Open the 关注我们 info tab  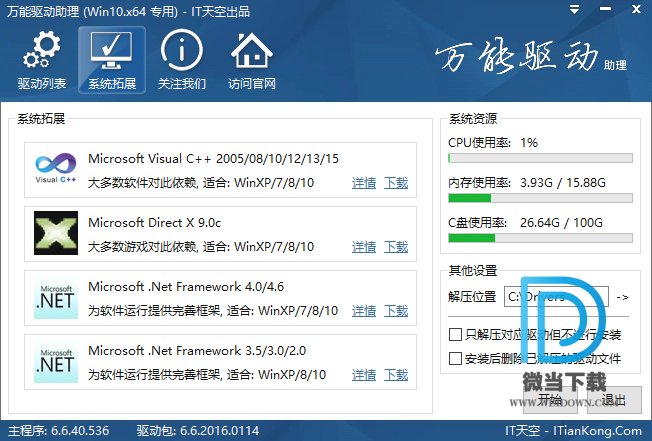182,60
